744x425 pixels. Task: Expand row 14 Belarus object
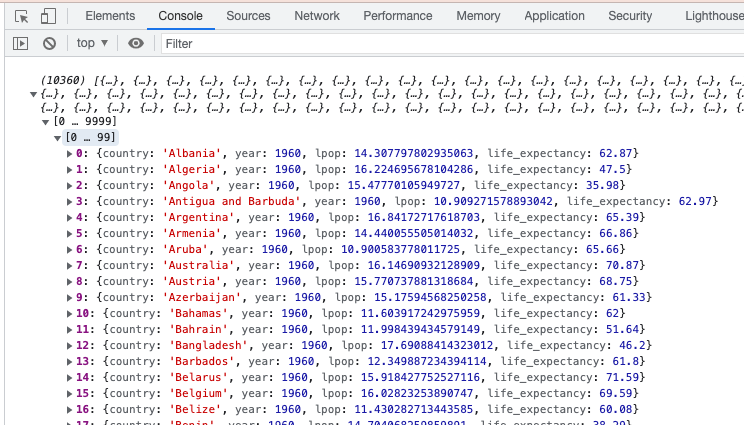point(69,378)
